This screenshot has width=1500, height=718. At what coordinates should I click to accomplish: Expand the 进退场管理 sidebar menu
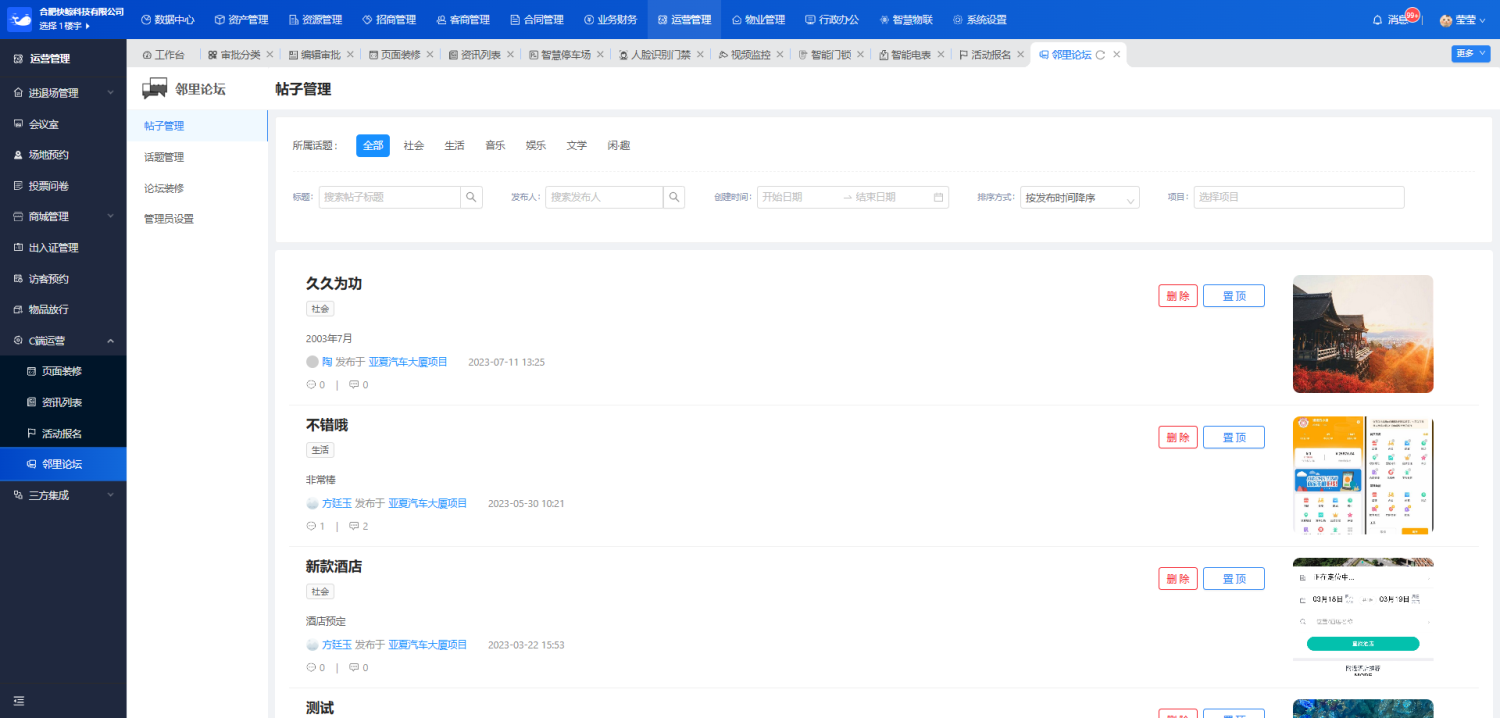tap(64, 93)
